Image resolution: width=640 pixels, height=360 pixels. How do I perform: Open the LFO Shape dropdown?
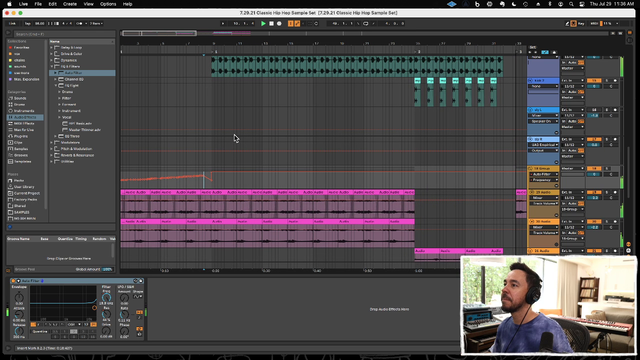tap(138, 296)
